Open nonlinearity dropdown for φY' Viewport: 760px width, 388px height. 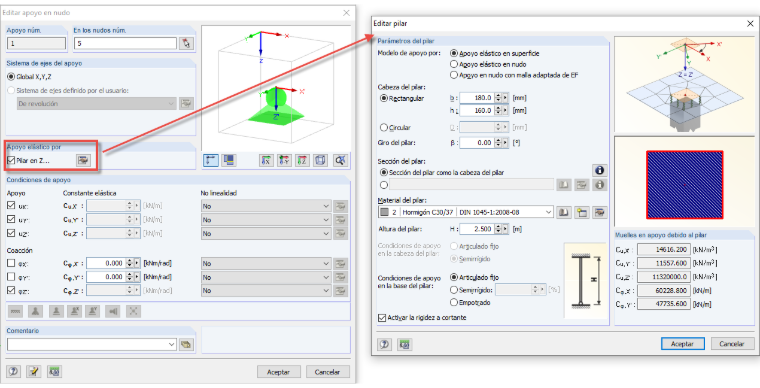[266, 277]
